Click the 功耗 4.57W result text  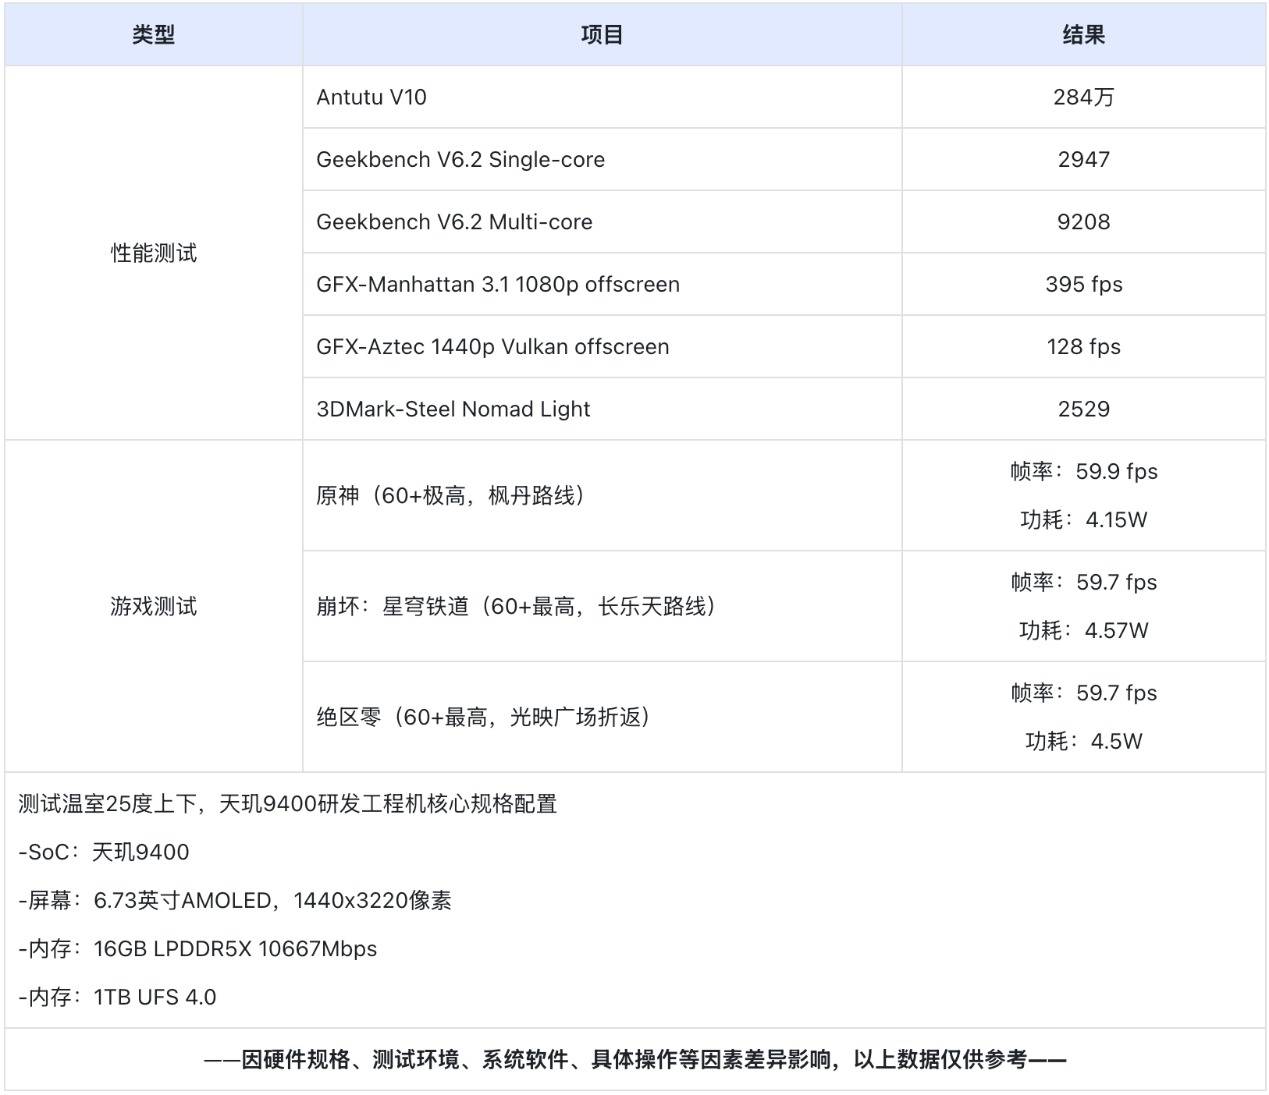click(1083, 631)
